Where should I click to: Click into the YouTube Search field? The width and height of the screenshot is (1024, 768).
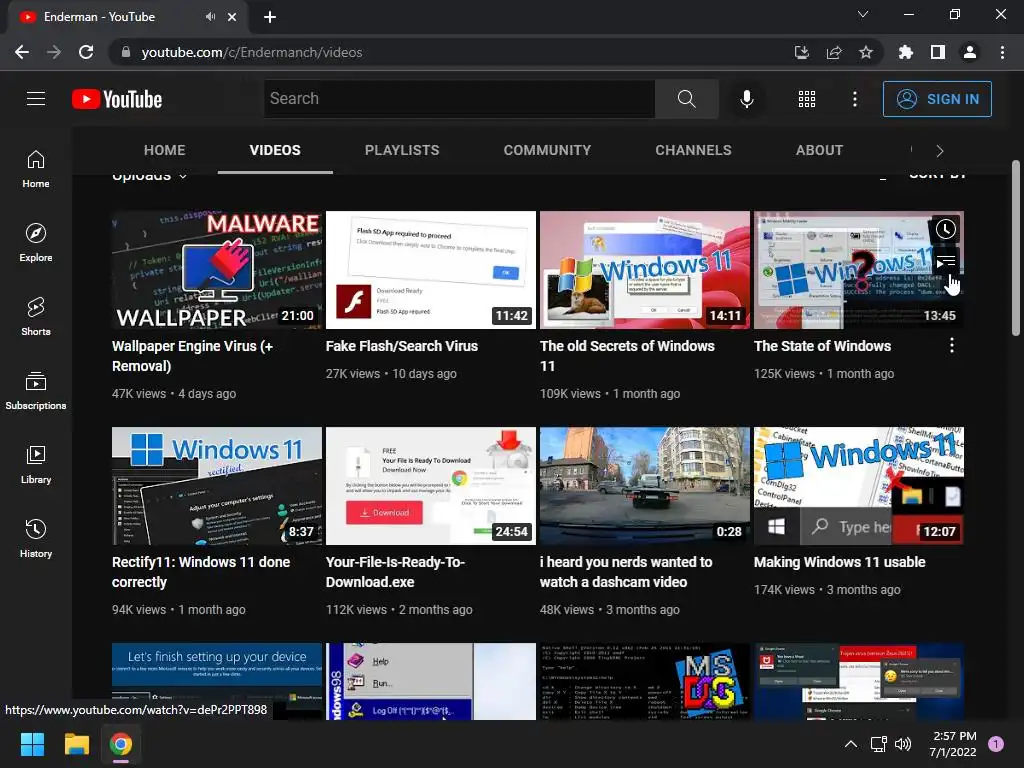pyautogui.click(x=459, y=99)
